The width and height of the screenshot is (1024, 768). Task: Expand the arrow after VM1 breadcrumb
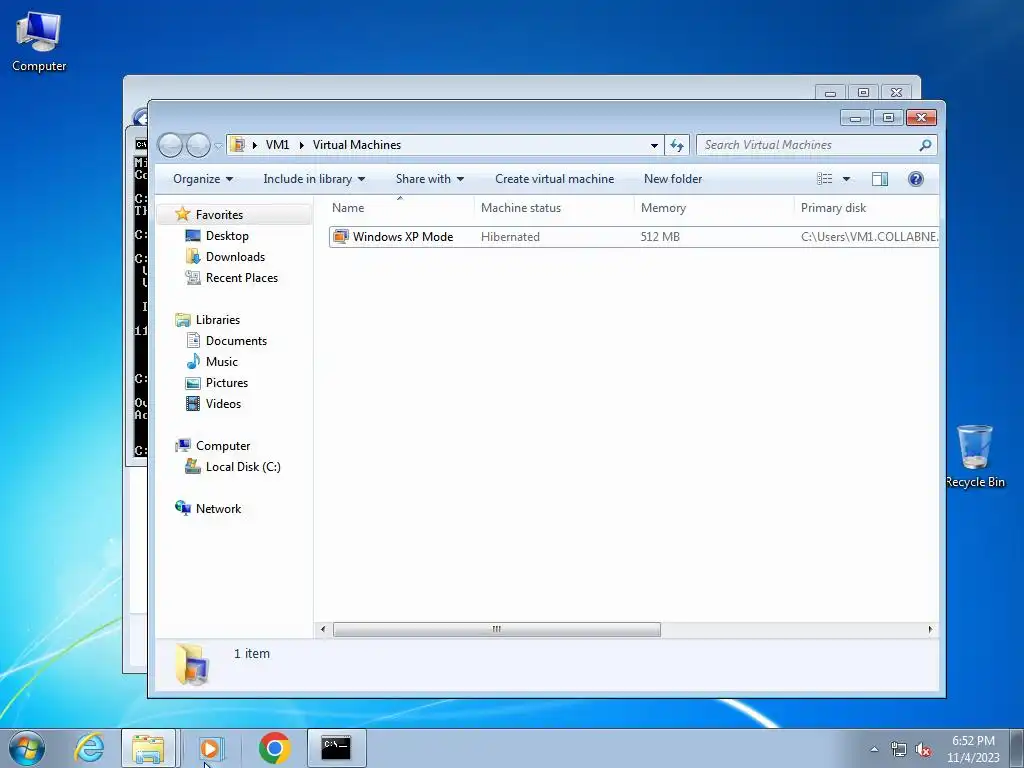point(302,145)
